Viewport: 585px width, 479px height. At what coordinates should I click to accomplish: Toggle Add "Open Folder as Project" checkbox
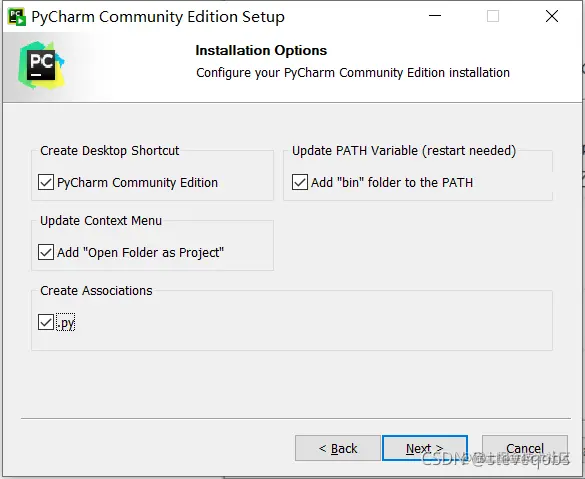click(x=46, y=252)
